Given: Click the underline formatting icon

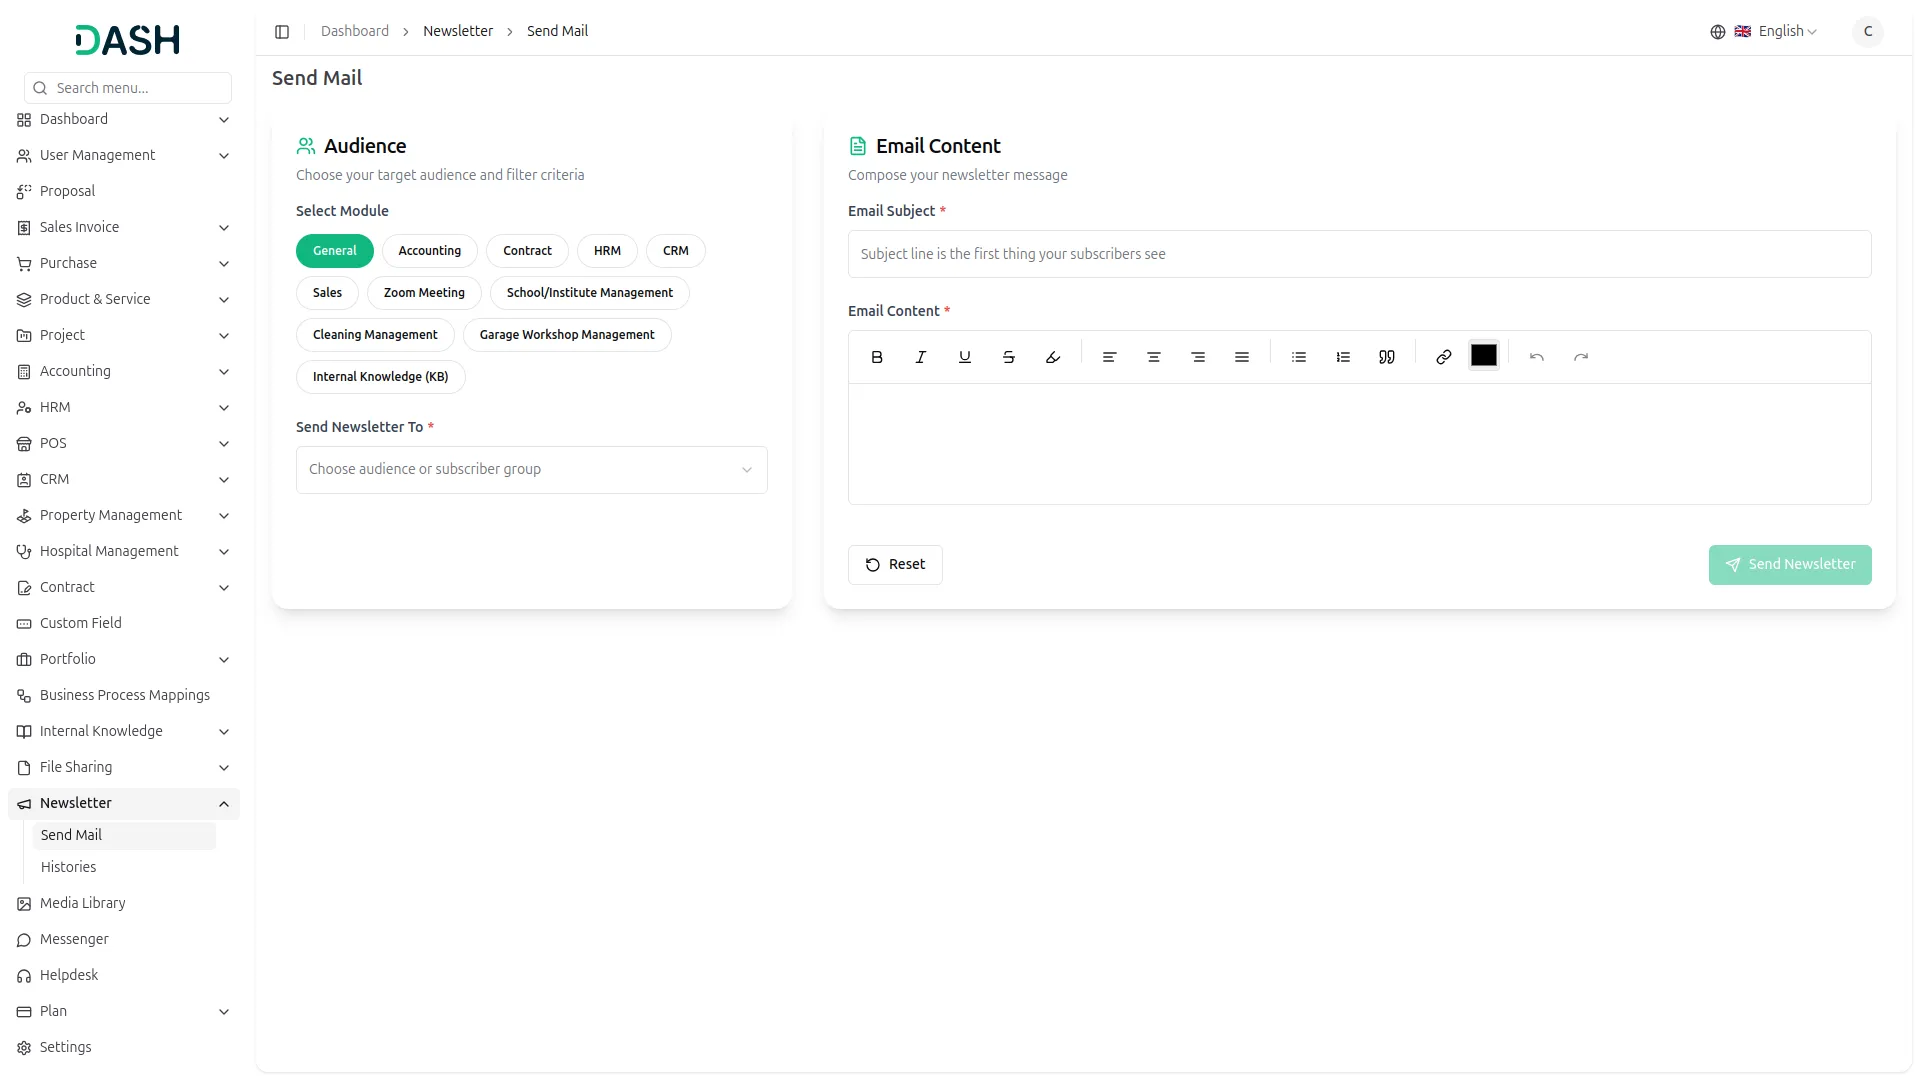Looking at the screenshot, I should (965, 357).
